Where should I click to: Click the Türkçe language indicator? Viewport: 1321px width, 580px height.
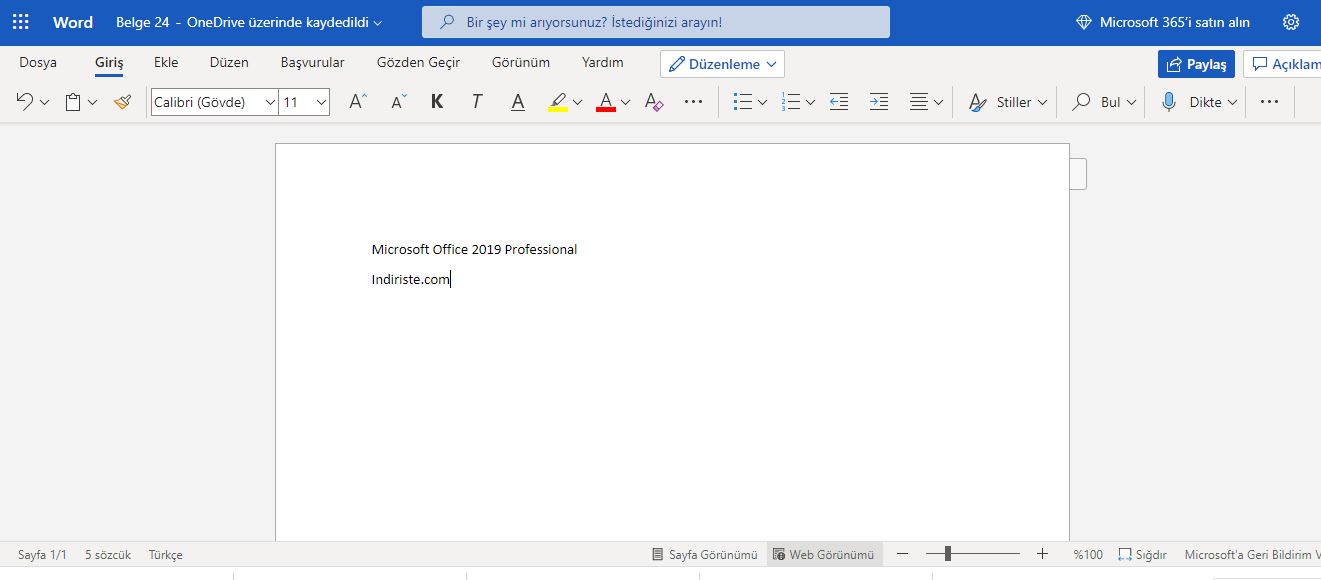click(166, 554)
